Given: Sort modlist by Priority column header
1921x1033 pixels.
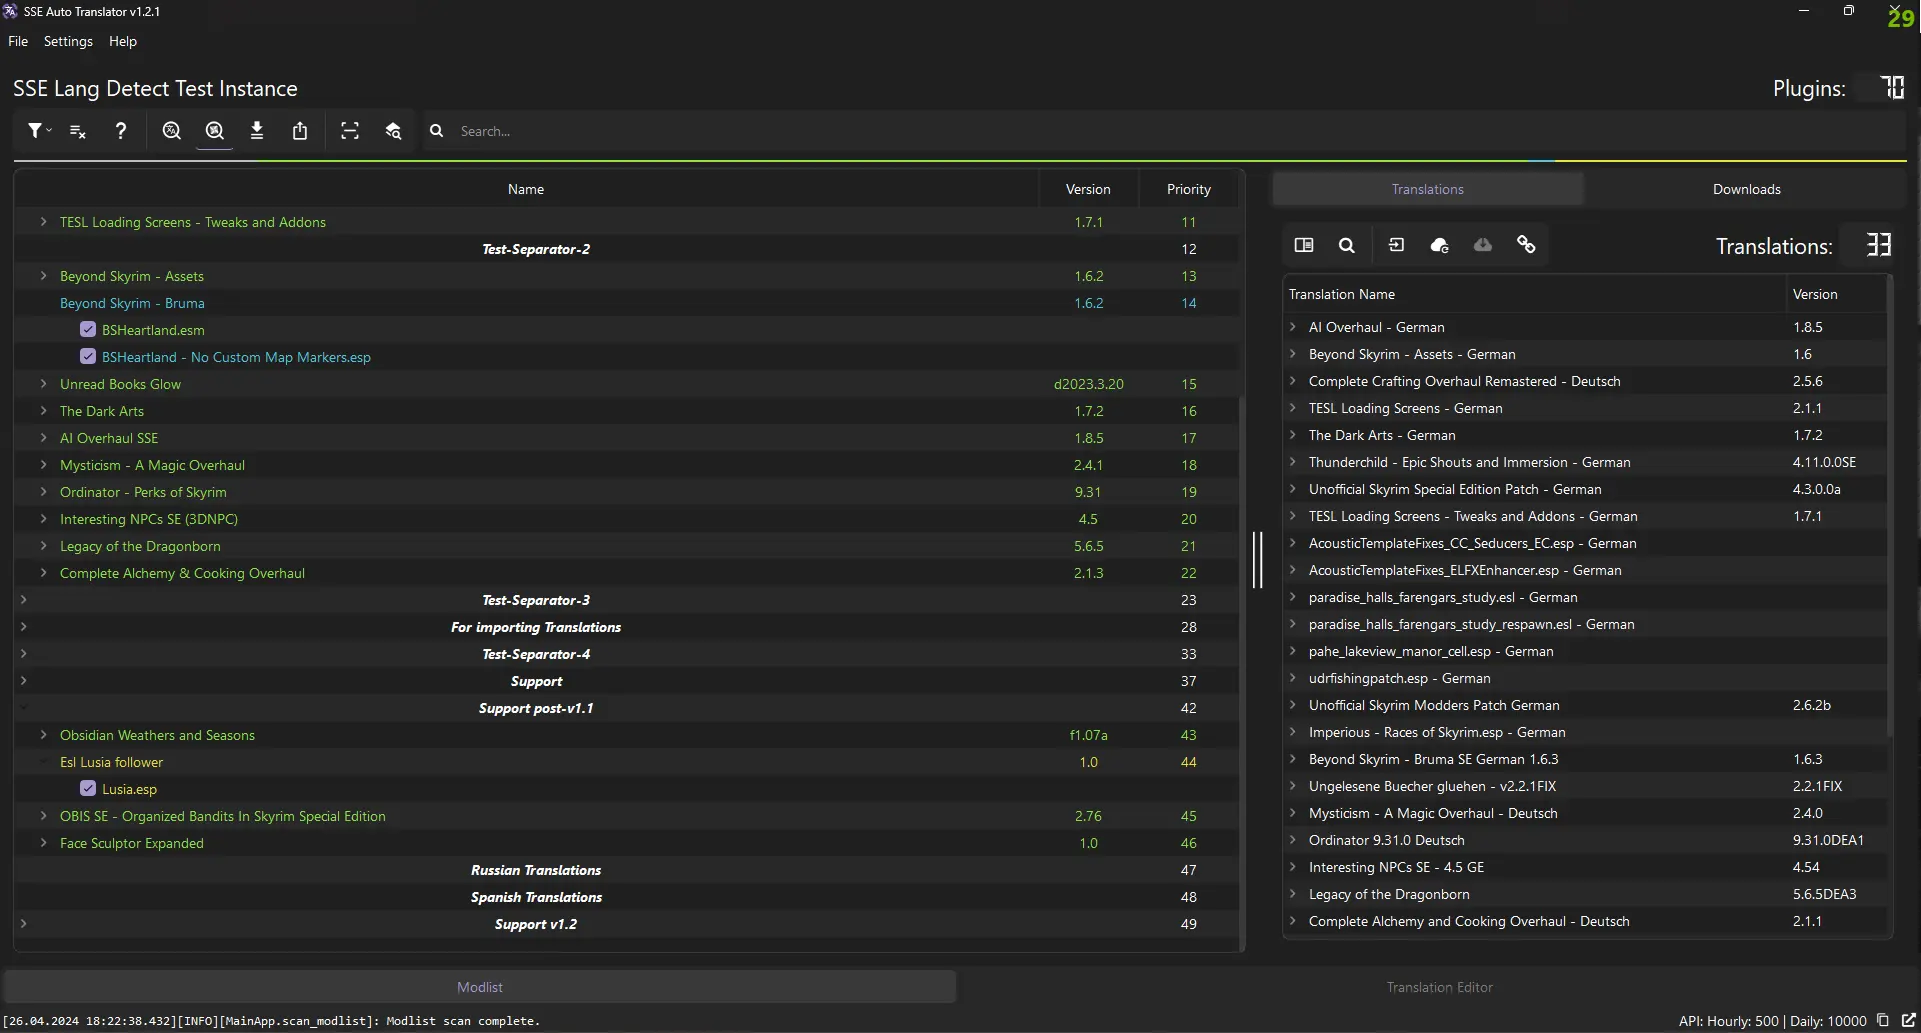Looking at the screenshot, I should click(1188, 189).
